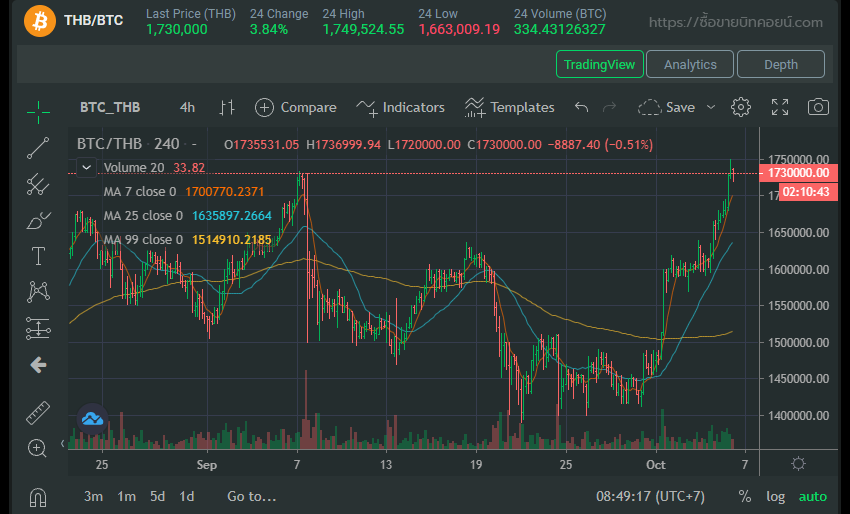
Task: Select the XABCD pattern tool
Action: [x=38, y=292]
